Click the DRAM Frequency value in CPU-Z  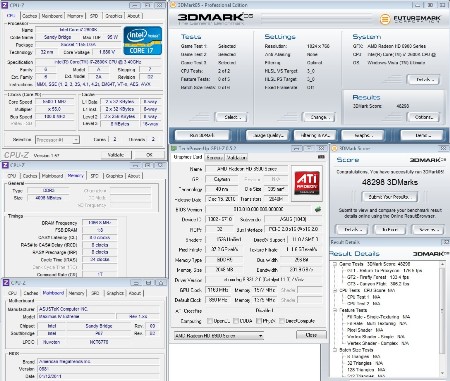pos(99,222)
